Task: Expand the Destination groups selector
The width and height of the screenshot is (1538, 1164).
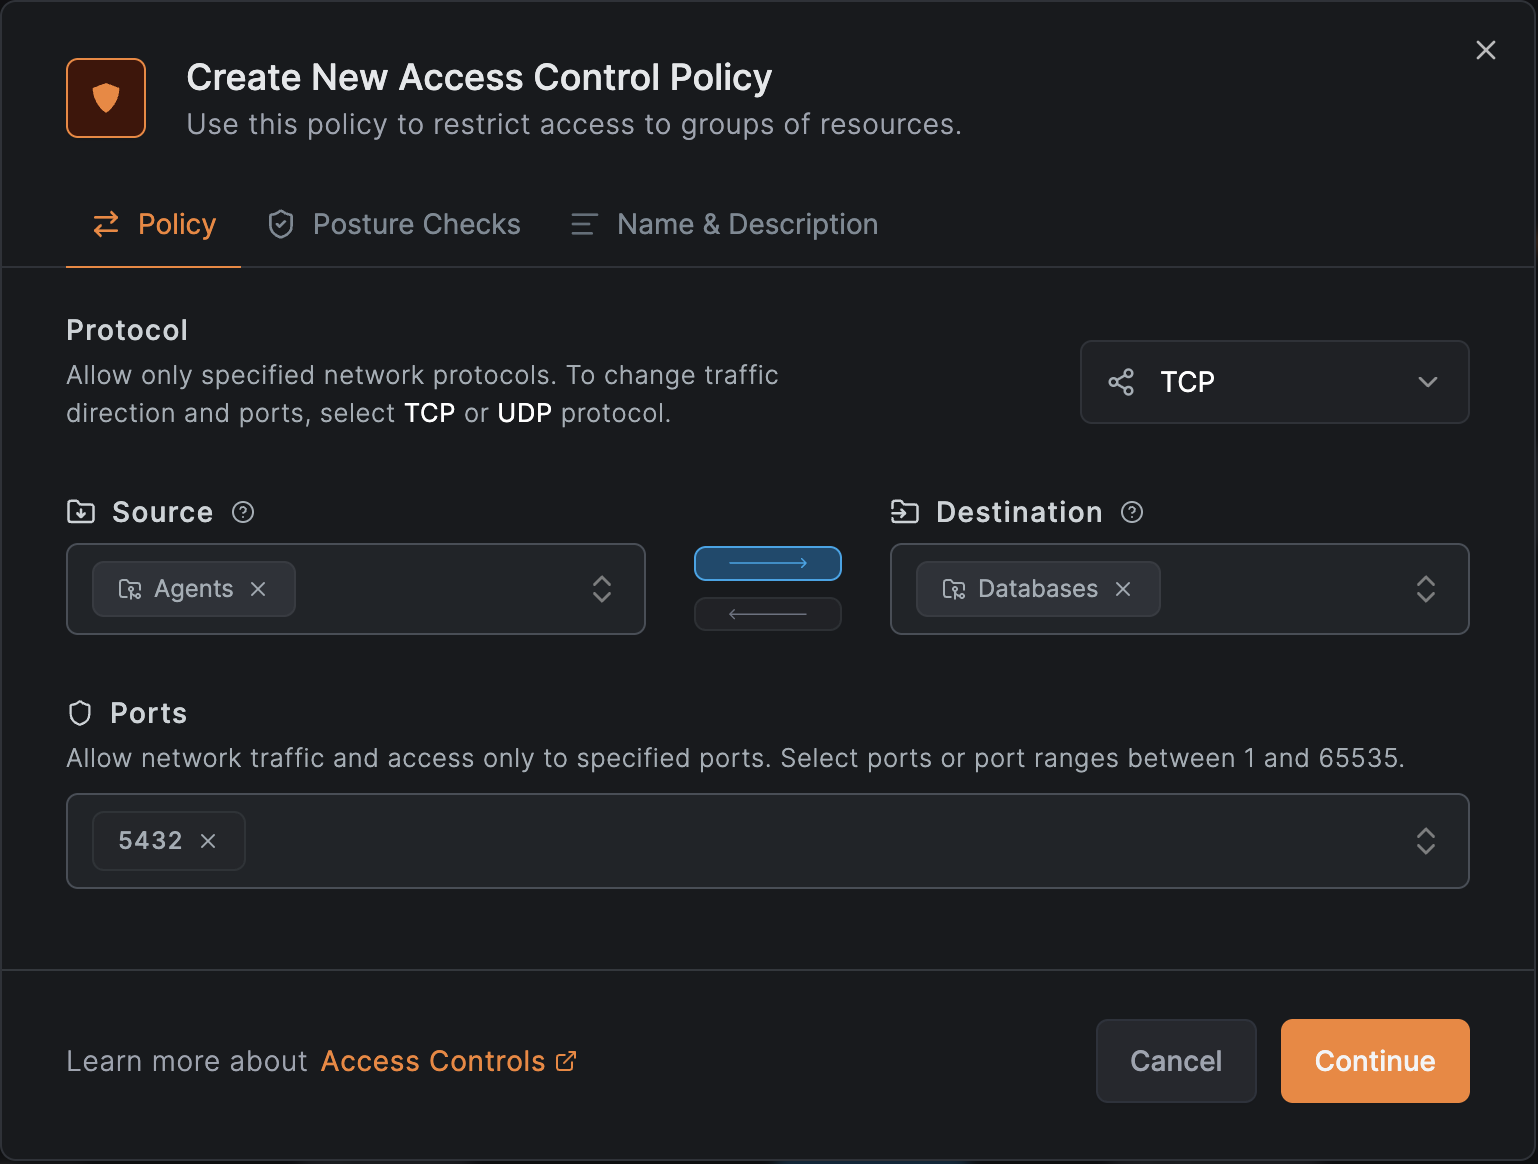Action: (x=1426, y=589)
